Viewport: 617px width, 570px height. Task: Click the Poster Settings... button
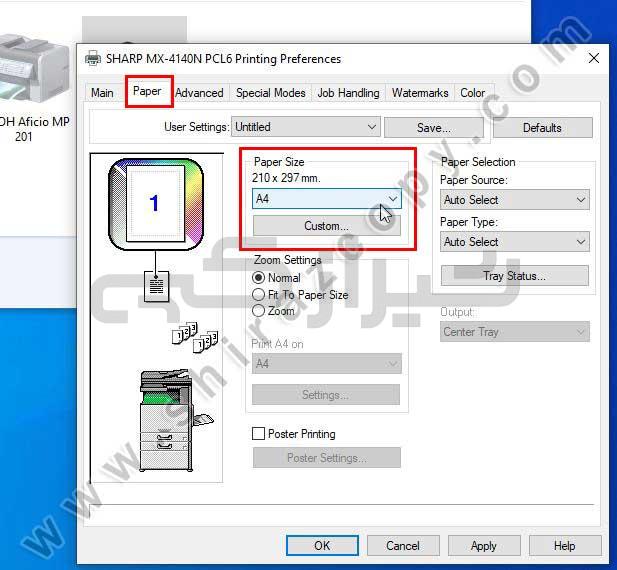[x=327, y=457]
